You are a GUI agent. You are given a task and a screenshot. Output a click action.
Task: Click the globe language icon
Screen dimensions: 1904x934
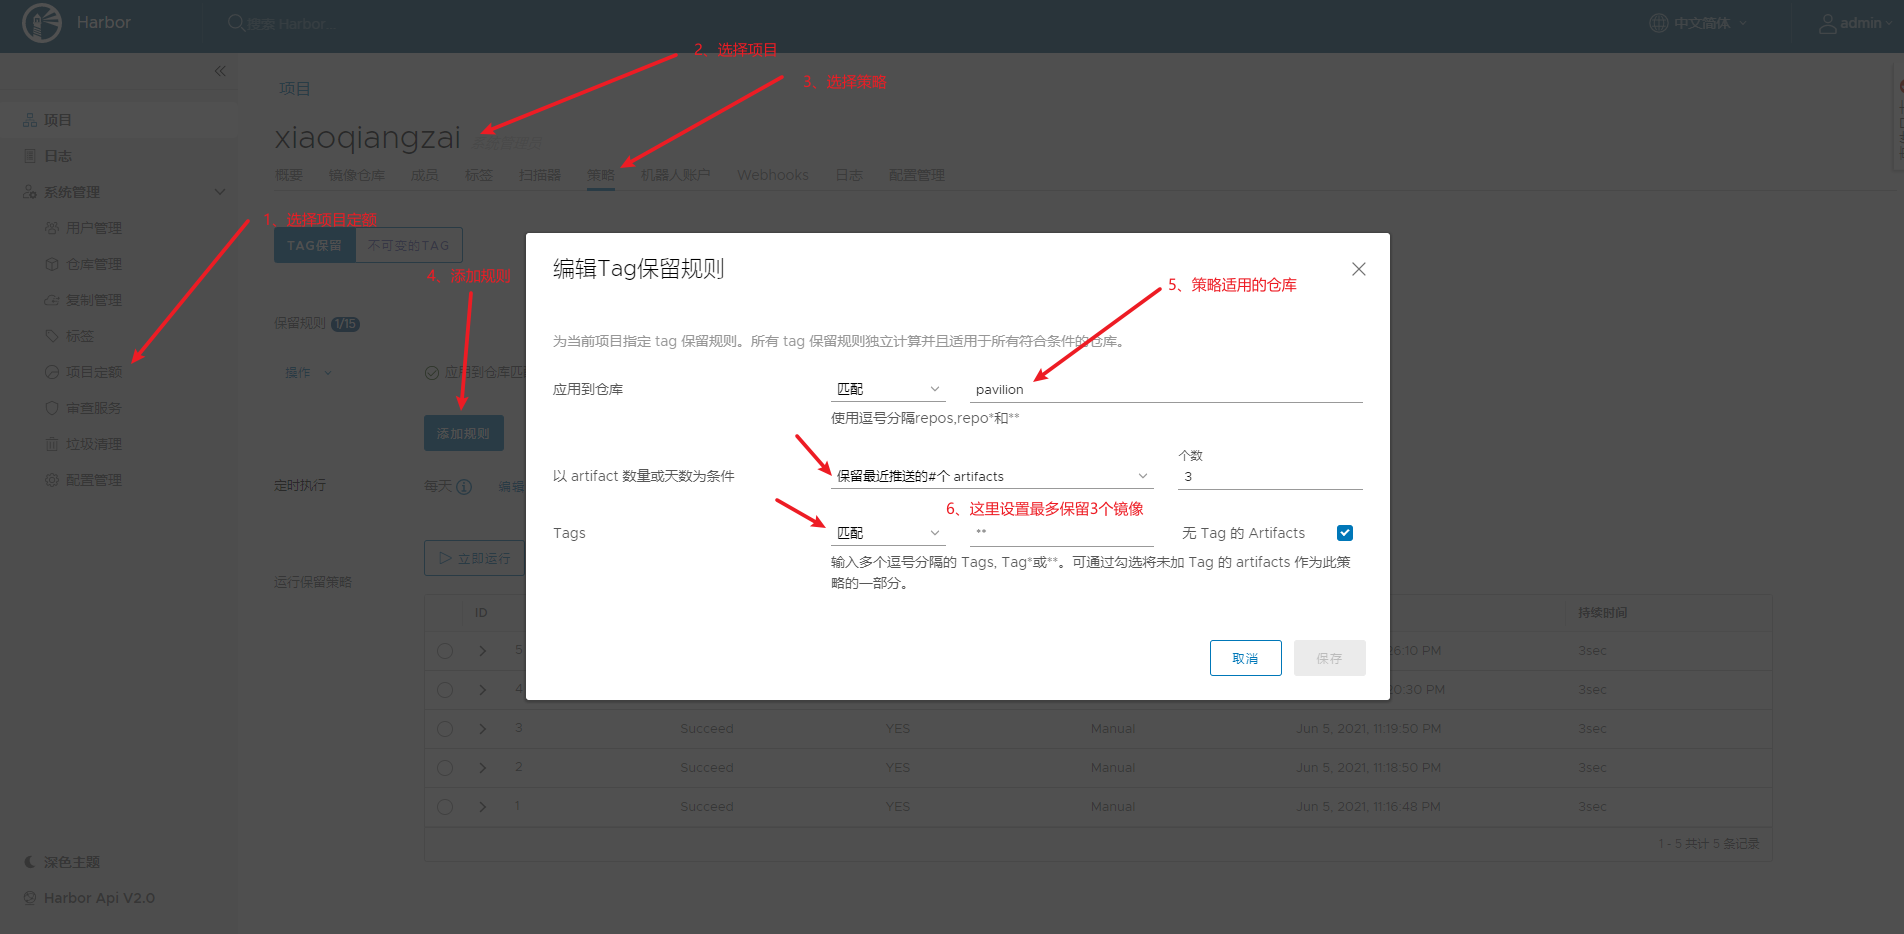(1659, 23)
